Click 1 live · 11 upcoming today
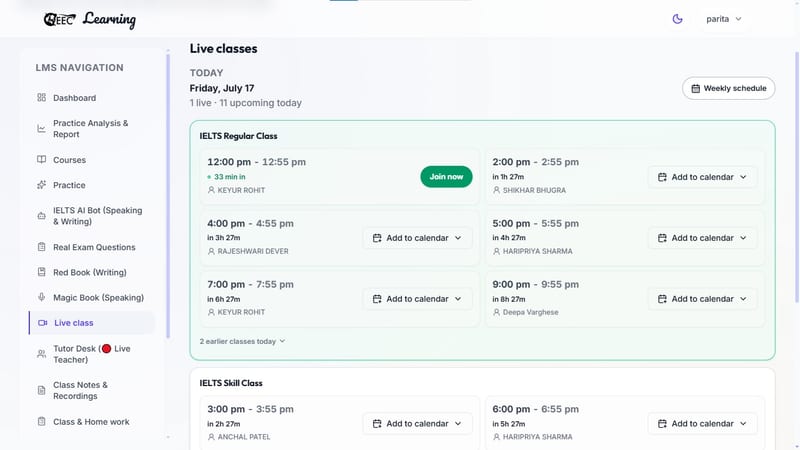800x450 pixels. 245,103
